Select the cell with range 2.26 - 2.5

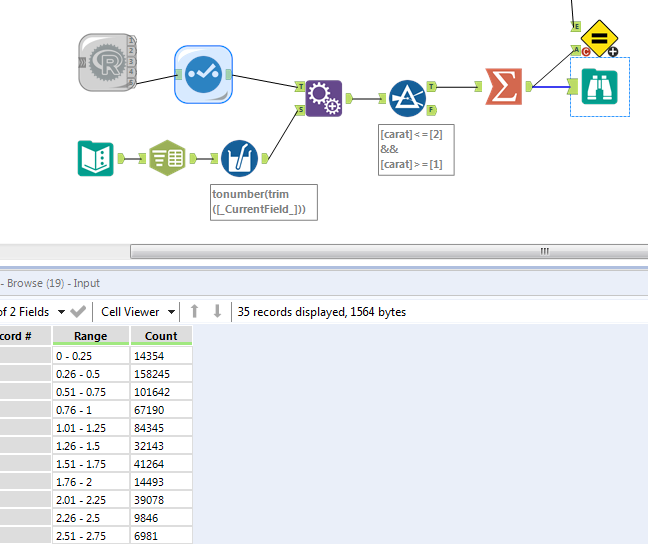(91, 518)
